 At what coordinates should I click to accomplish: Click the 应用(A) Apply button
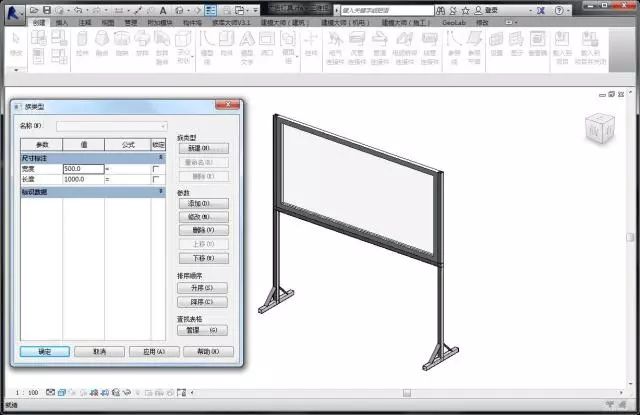154,352
